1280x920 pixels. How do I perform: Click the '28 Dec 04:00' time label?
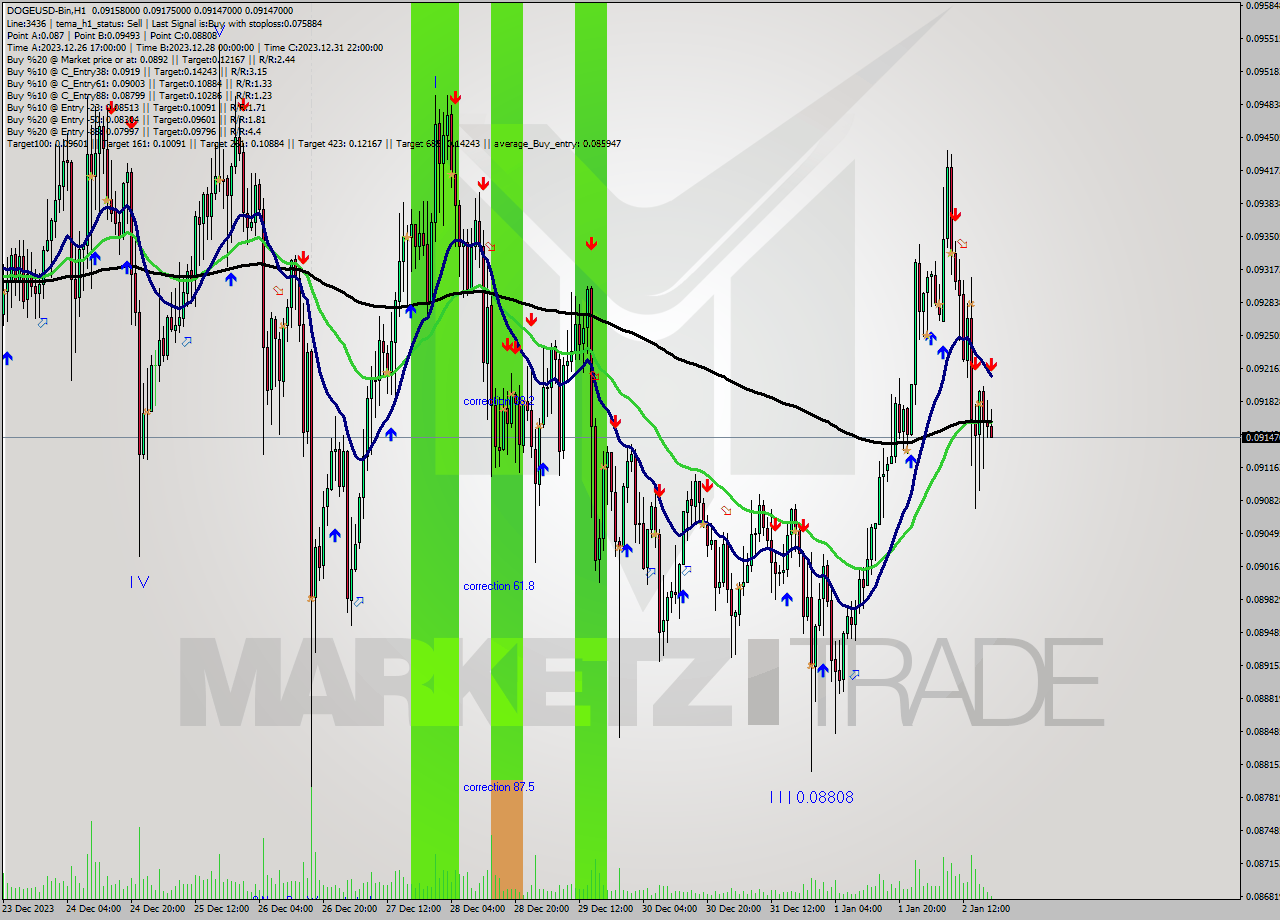click(477, 909)
